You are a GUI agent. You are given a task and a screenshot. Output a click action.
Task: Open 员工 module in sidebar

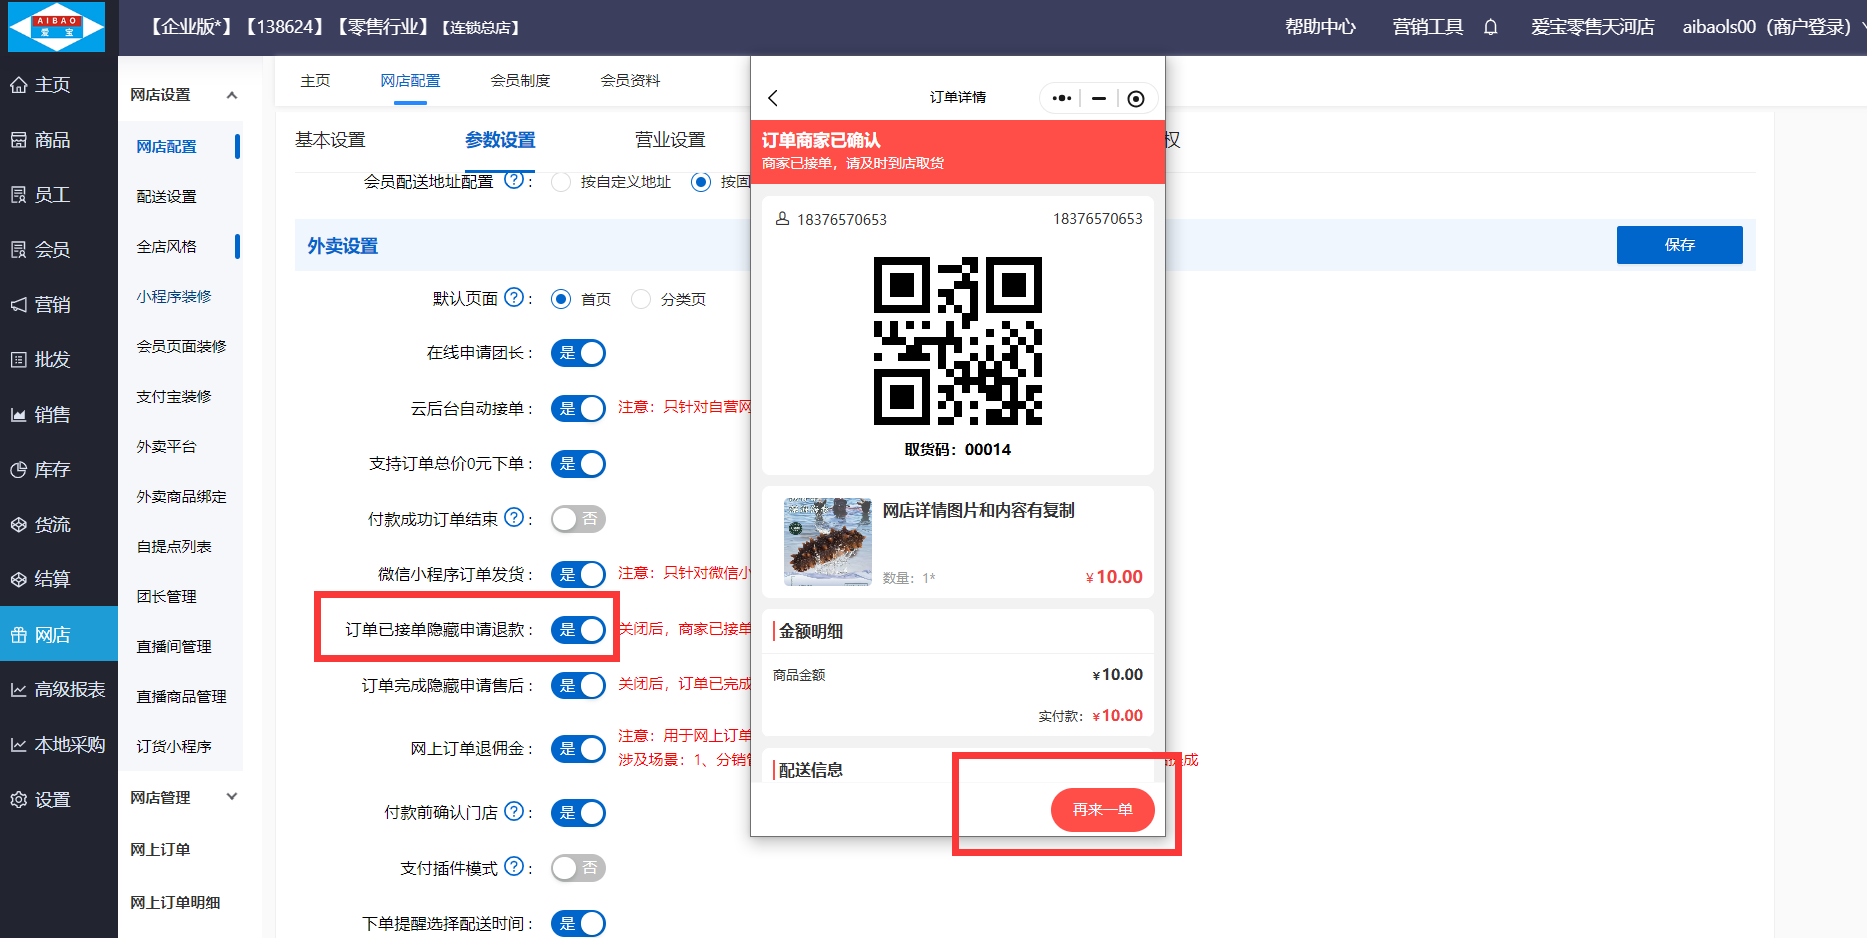coord(59,195)
